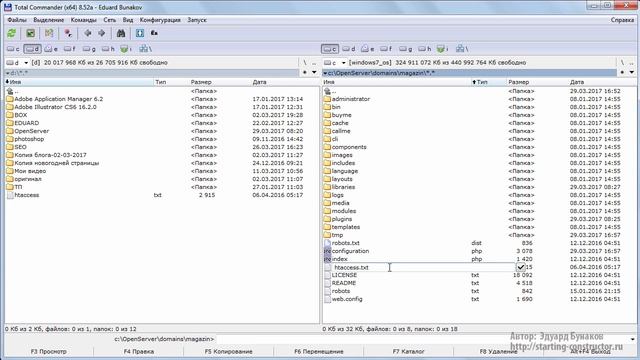Sort left panel by Дата column header
The image size is (640, 360).
(284, 82)
